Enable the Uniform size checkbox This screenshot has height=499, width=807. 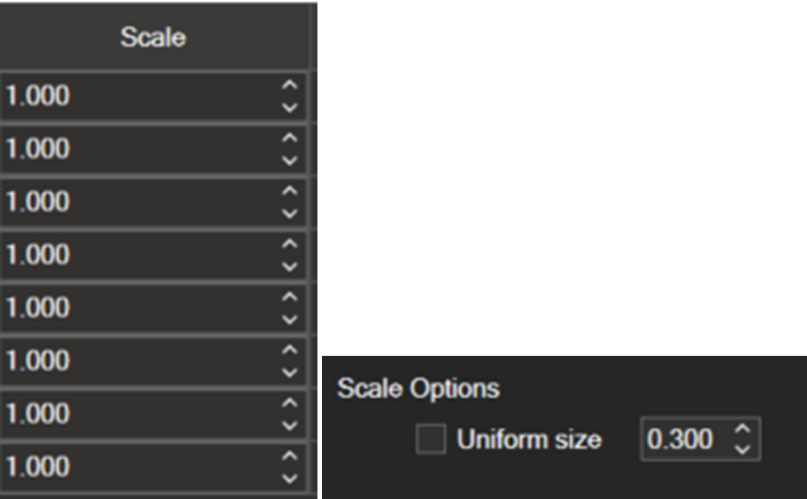[x=431, y=439]
